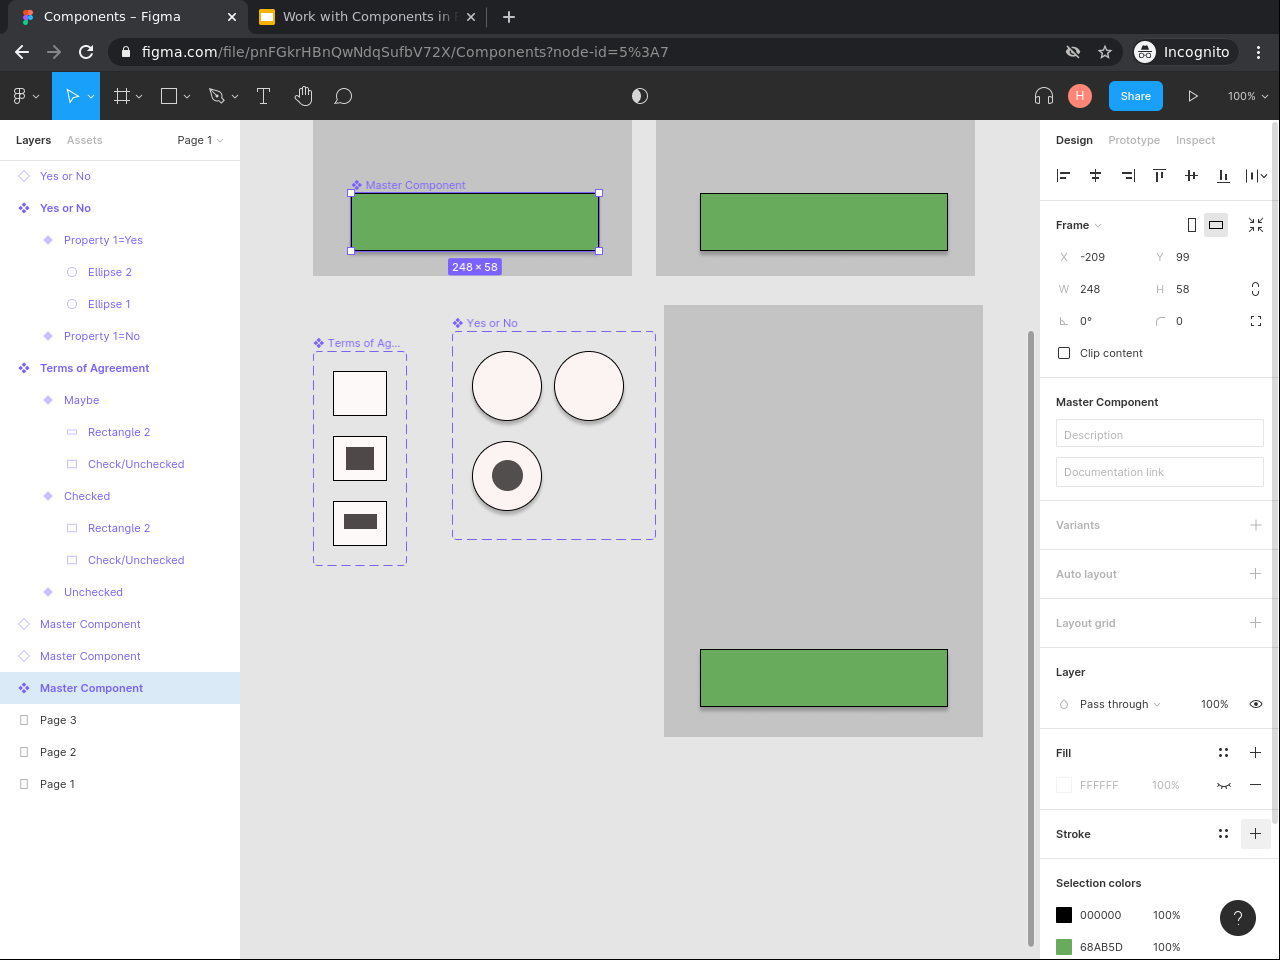
Task: Open the Figma main menu
Action: tap(26, 96)
